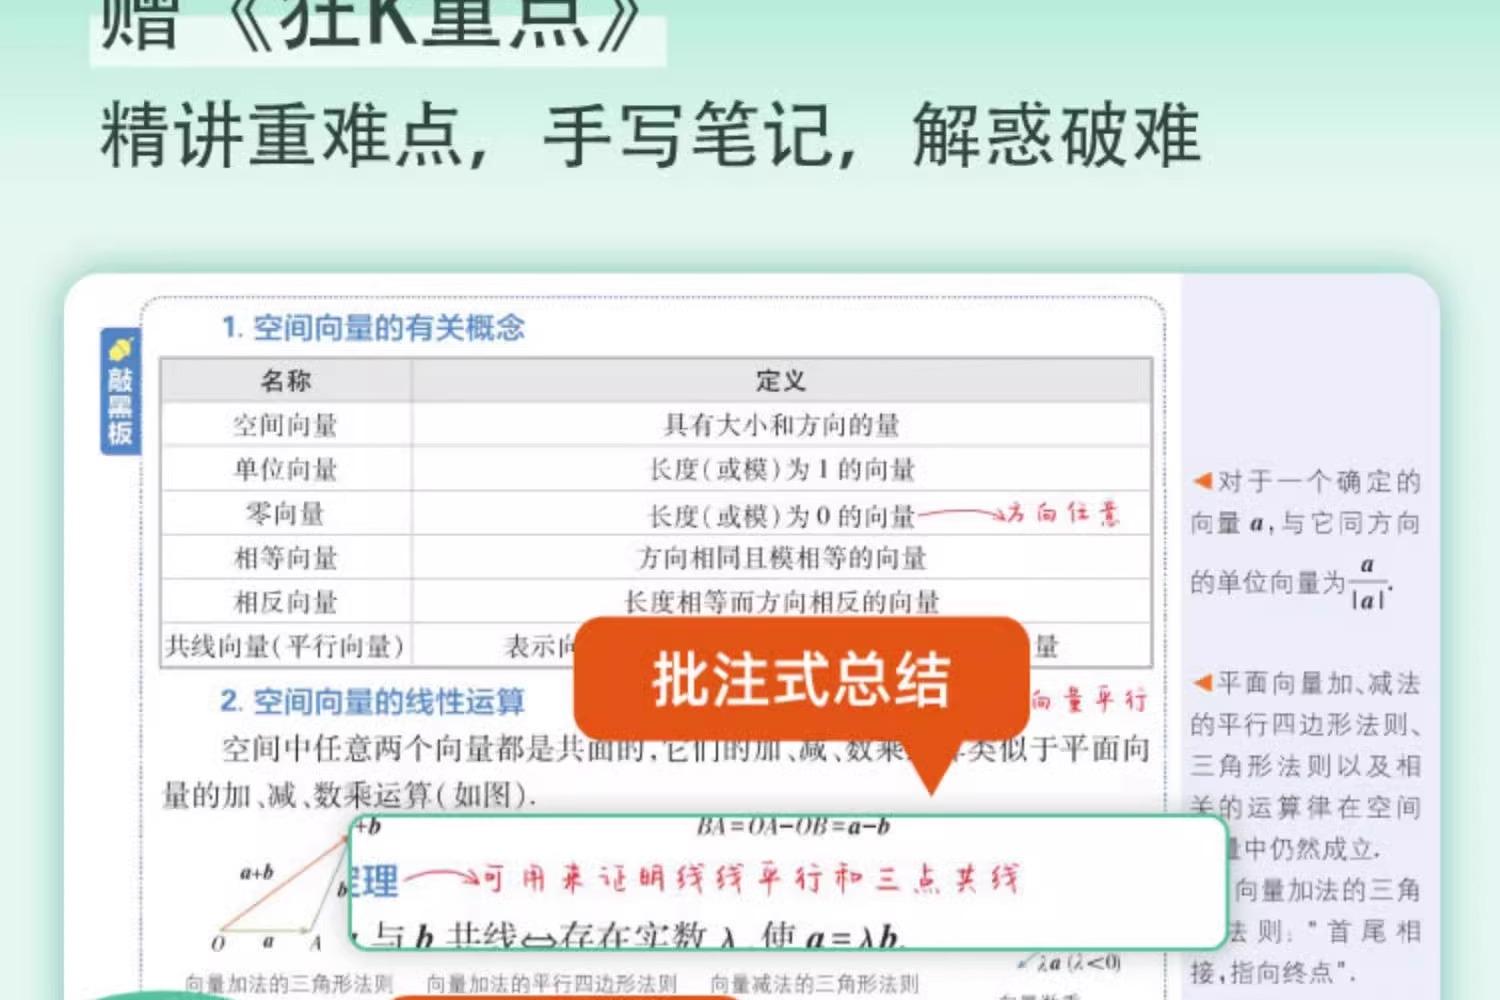Click the red handwritten annotation 可用来证明线线平行和三点共线
Viewport: 1500px width, 1000px height.
click(751, 878)
